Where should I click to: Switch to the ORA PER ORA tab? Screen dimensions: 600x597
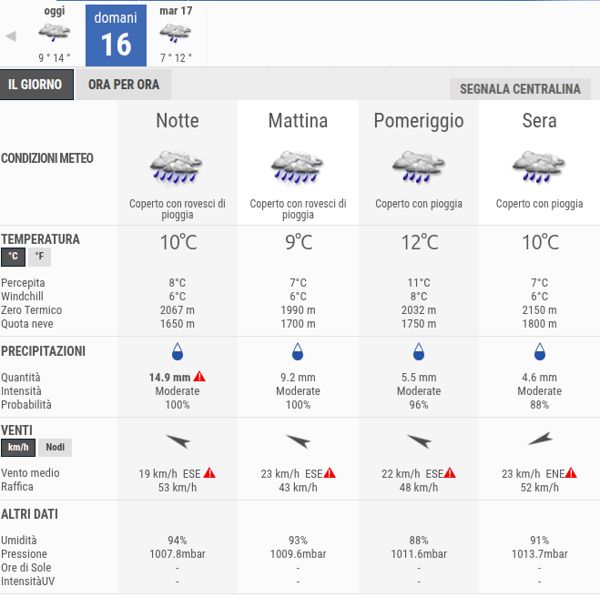[123, 85]
